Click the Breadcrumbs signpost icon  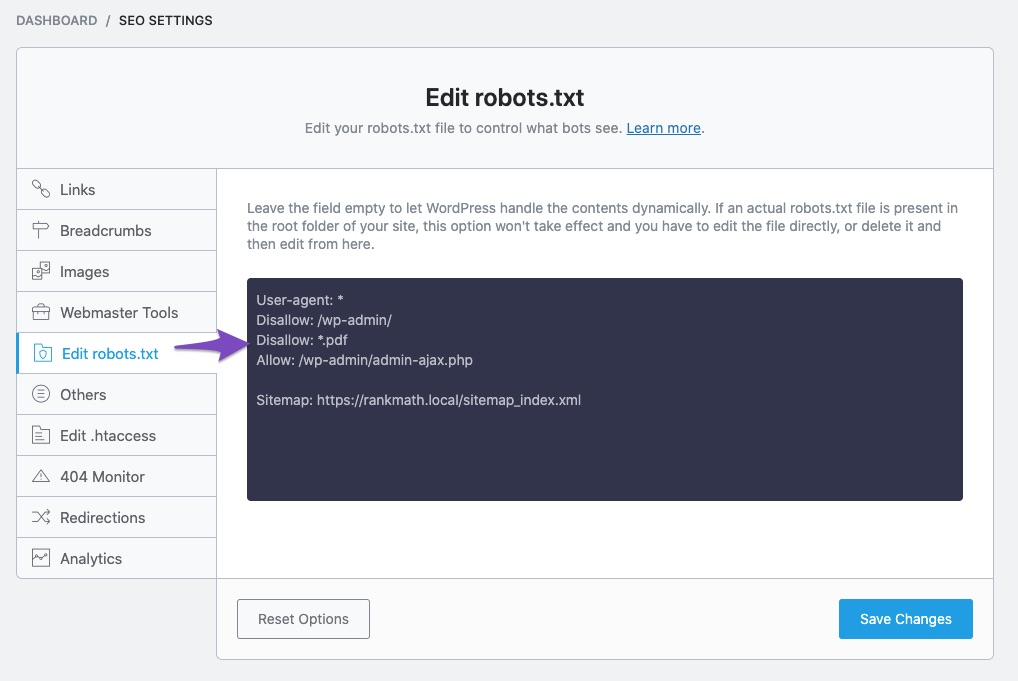tap(41, 230)
